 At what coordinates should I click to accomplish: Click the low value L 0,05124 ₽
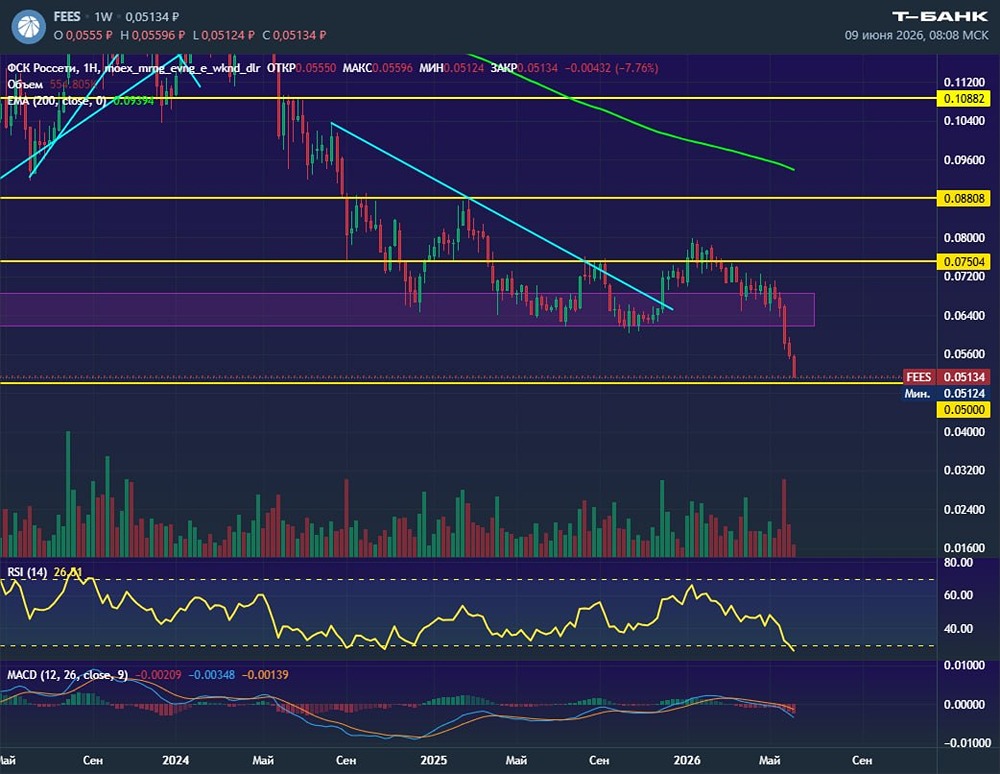click(224, 35)
